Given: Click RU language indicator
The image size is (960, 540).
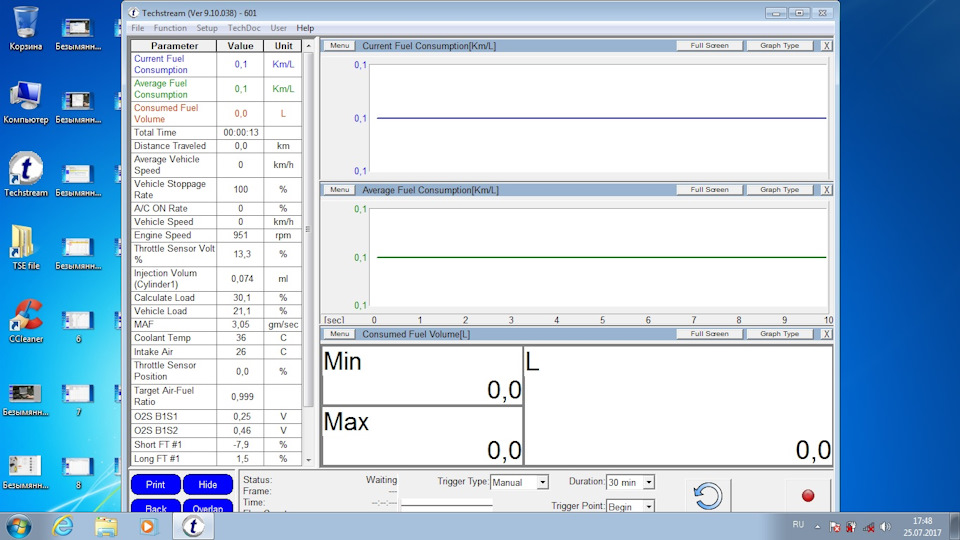Looking at the screenshot, I should coord(798,525).
